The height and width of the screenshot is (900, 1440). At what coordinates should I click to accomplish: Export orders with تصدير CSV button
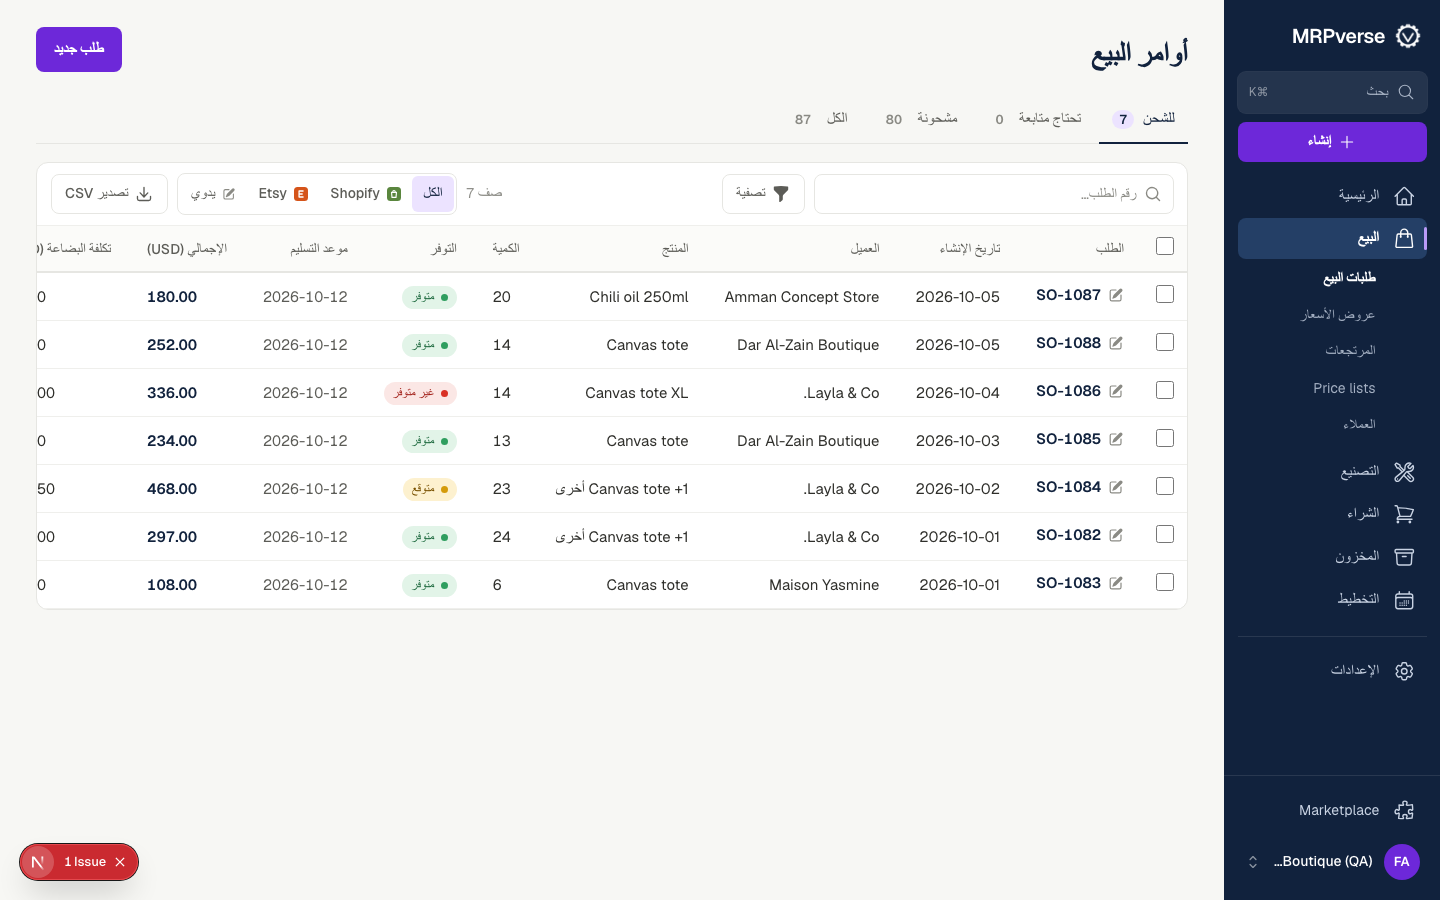click(109, 194)
